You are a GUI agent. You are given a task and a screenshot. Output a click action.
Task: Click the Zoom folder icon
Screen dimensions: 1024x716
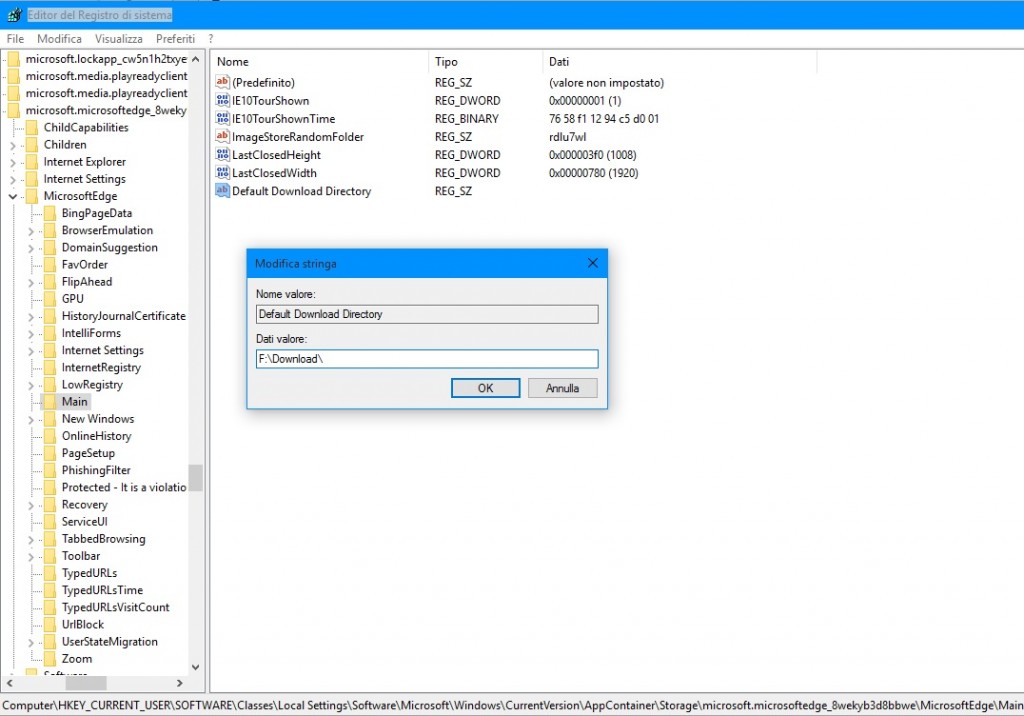coord(50,659)
